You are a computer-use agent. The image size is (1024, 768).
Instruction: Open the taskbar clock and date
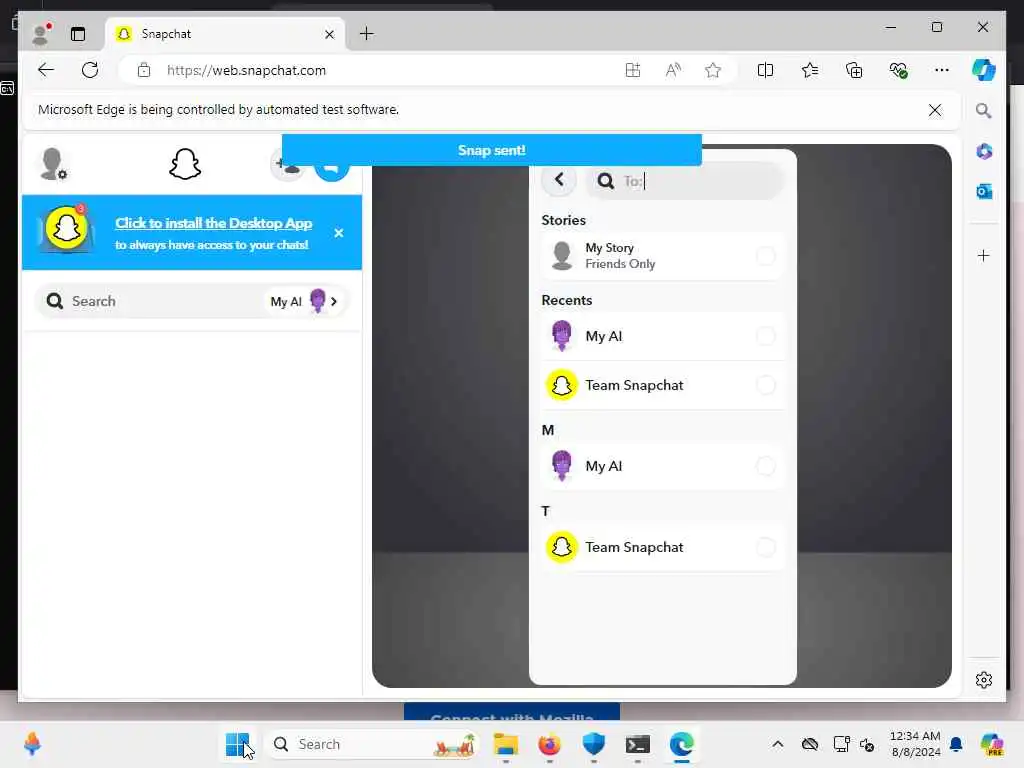click(x=915, y=744)
